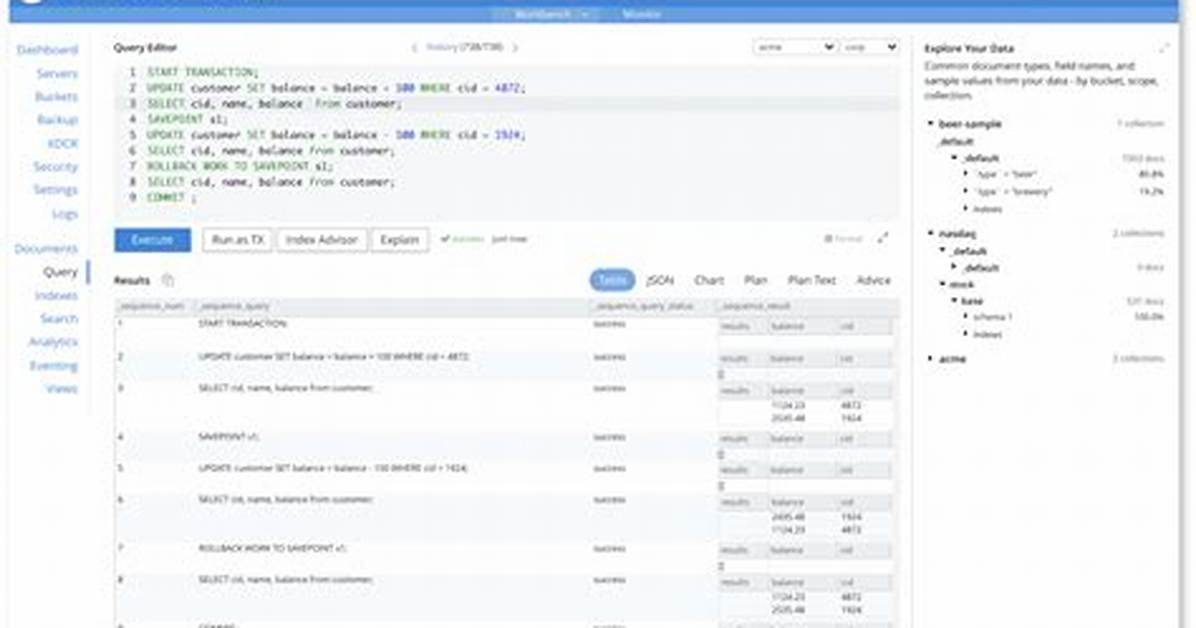Screen dimensions: 1196x628
Task: Switch results view to Plan
Action: point(755,280)
